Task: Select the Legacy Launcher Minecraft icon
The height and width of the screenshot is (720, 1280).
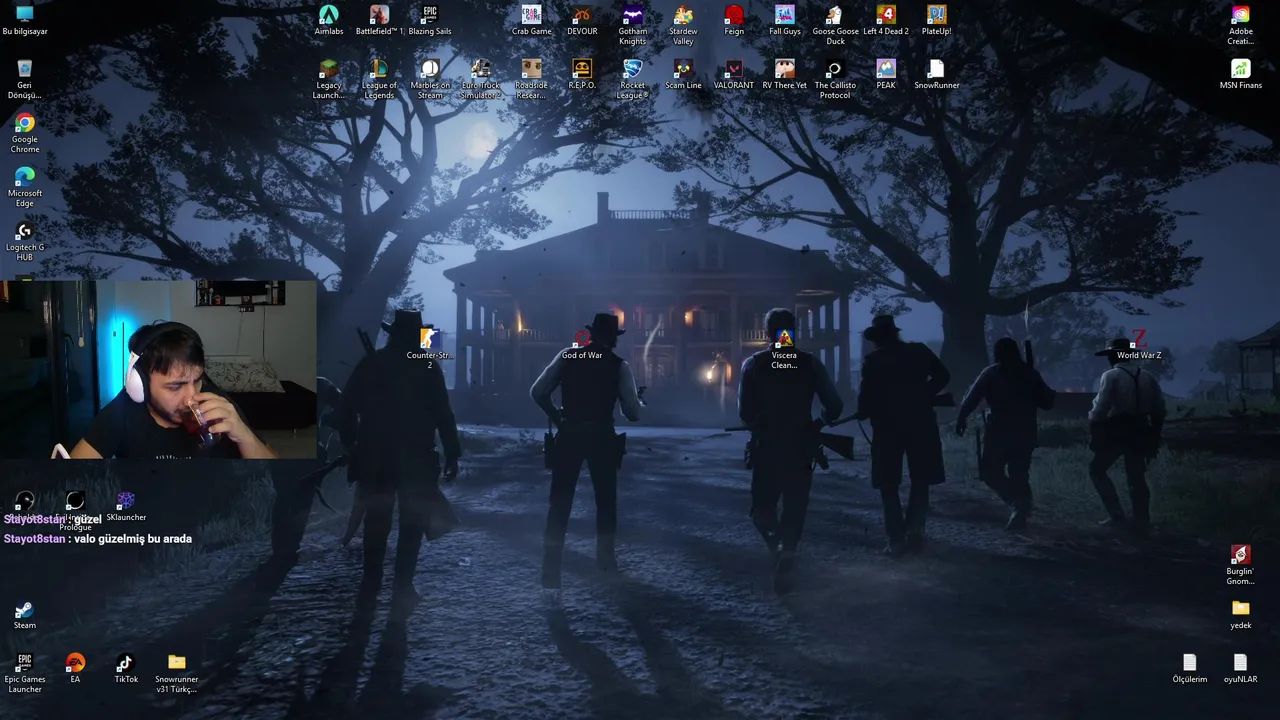Action: point(328,79)
